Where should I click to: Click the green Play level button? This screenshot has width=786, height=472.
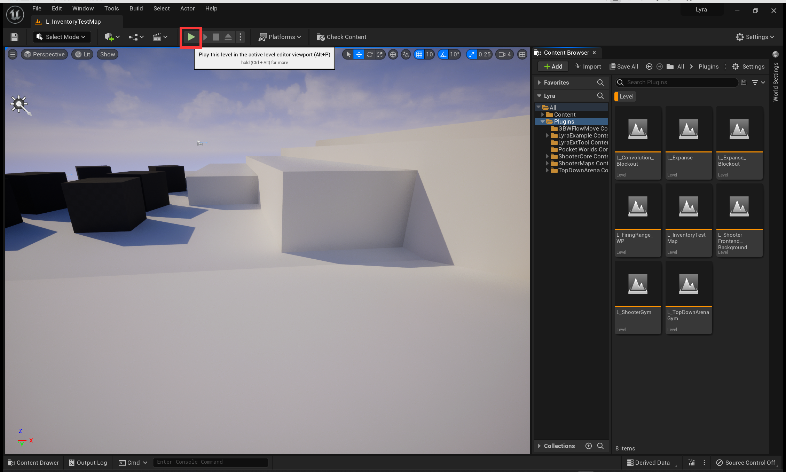click(x=191, y=37)
